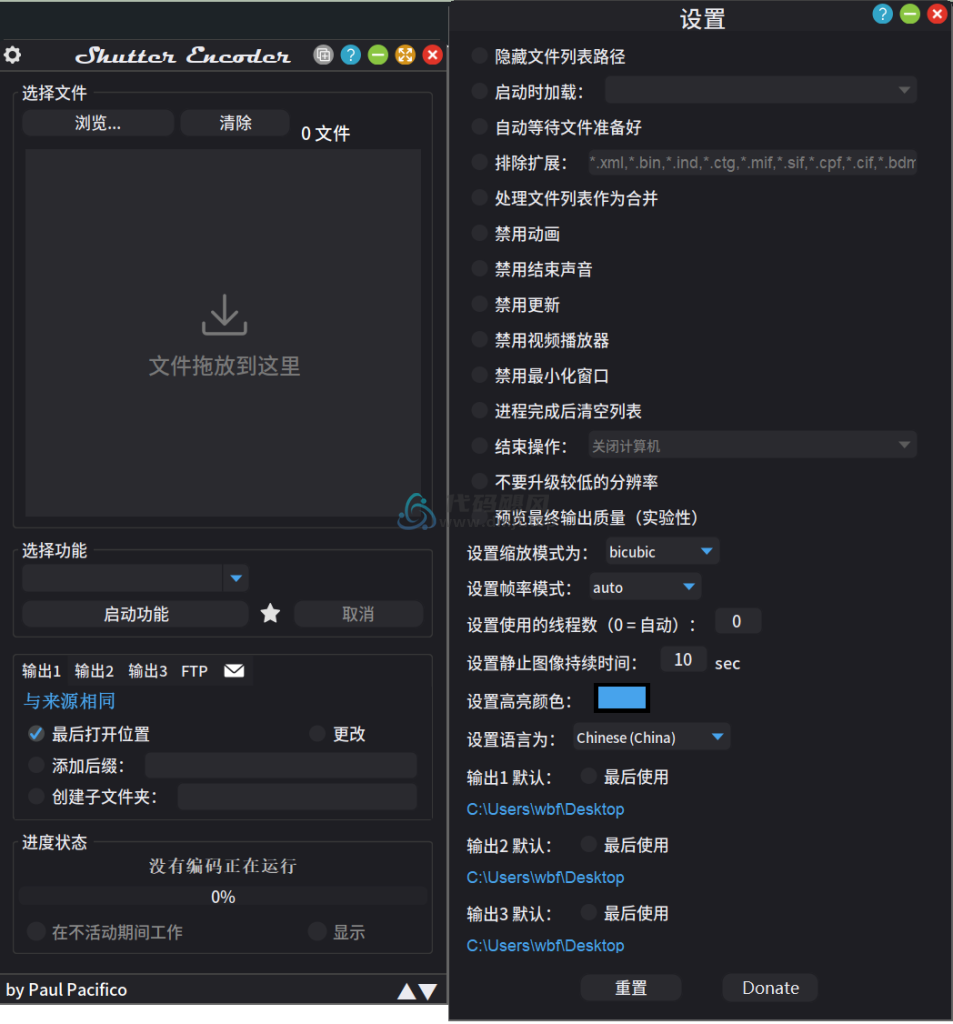The width and height of the screenshot is (953, 1024).
Task: Click the 文件拖放到这里 drop area
Action: coord(223,333)
